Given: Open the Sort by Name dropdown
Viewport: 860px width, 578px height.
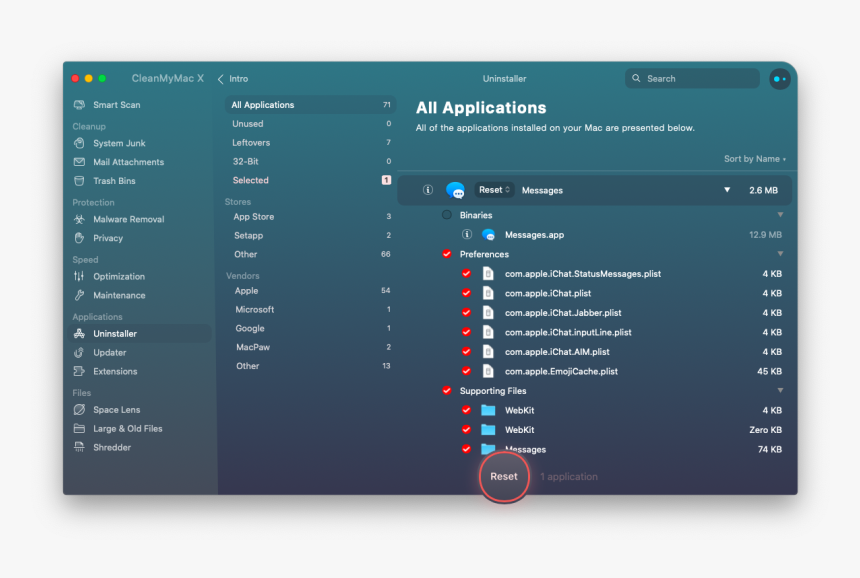Looking at the screenshot, I should pos(755,159).
